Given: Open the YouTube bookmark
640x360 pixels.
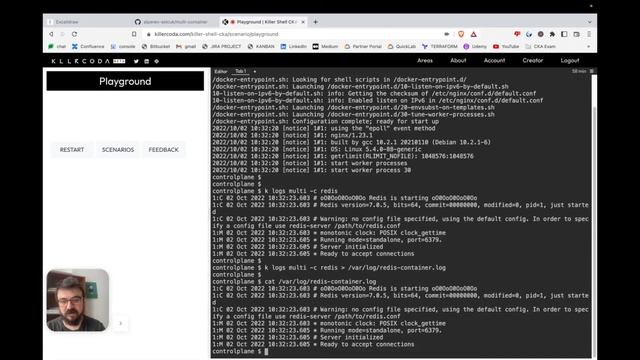Looking at the screenshot, I should (x=506, y=47).
